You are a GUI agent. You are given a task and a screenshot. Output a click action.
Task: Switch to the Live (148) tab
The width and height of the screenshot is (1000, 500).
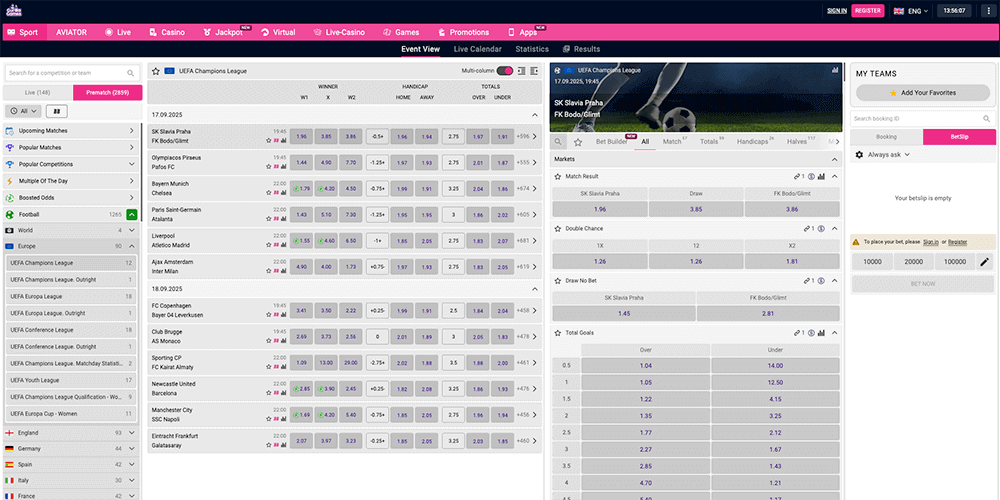(39, 92)
